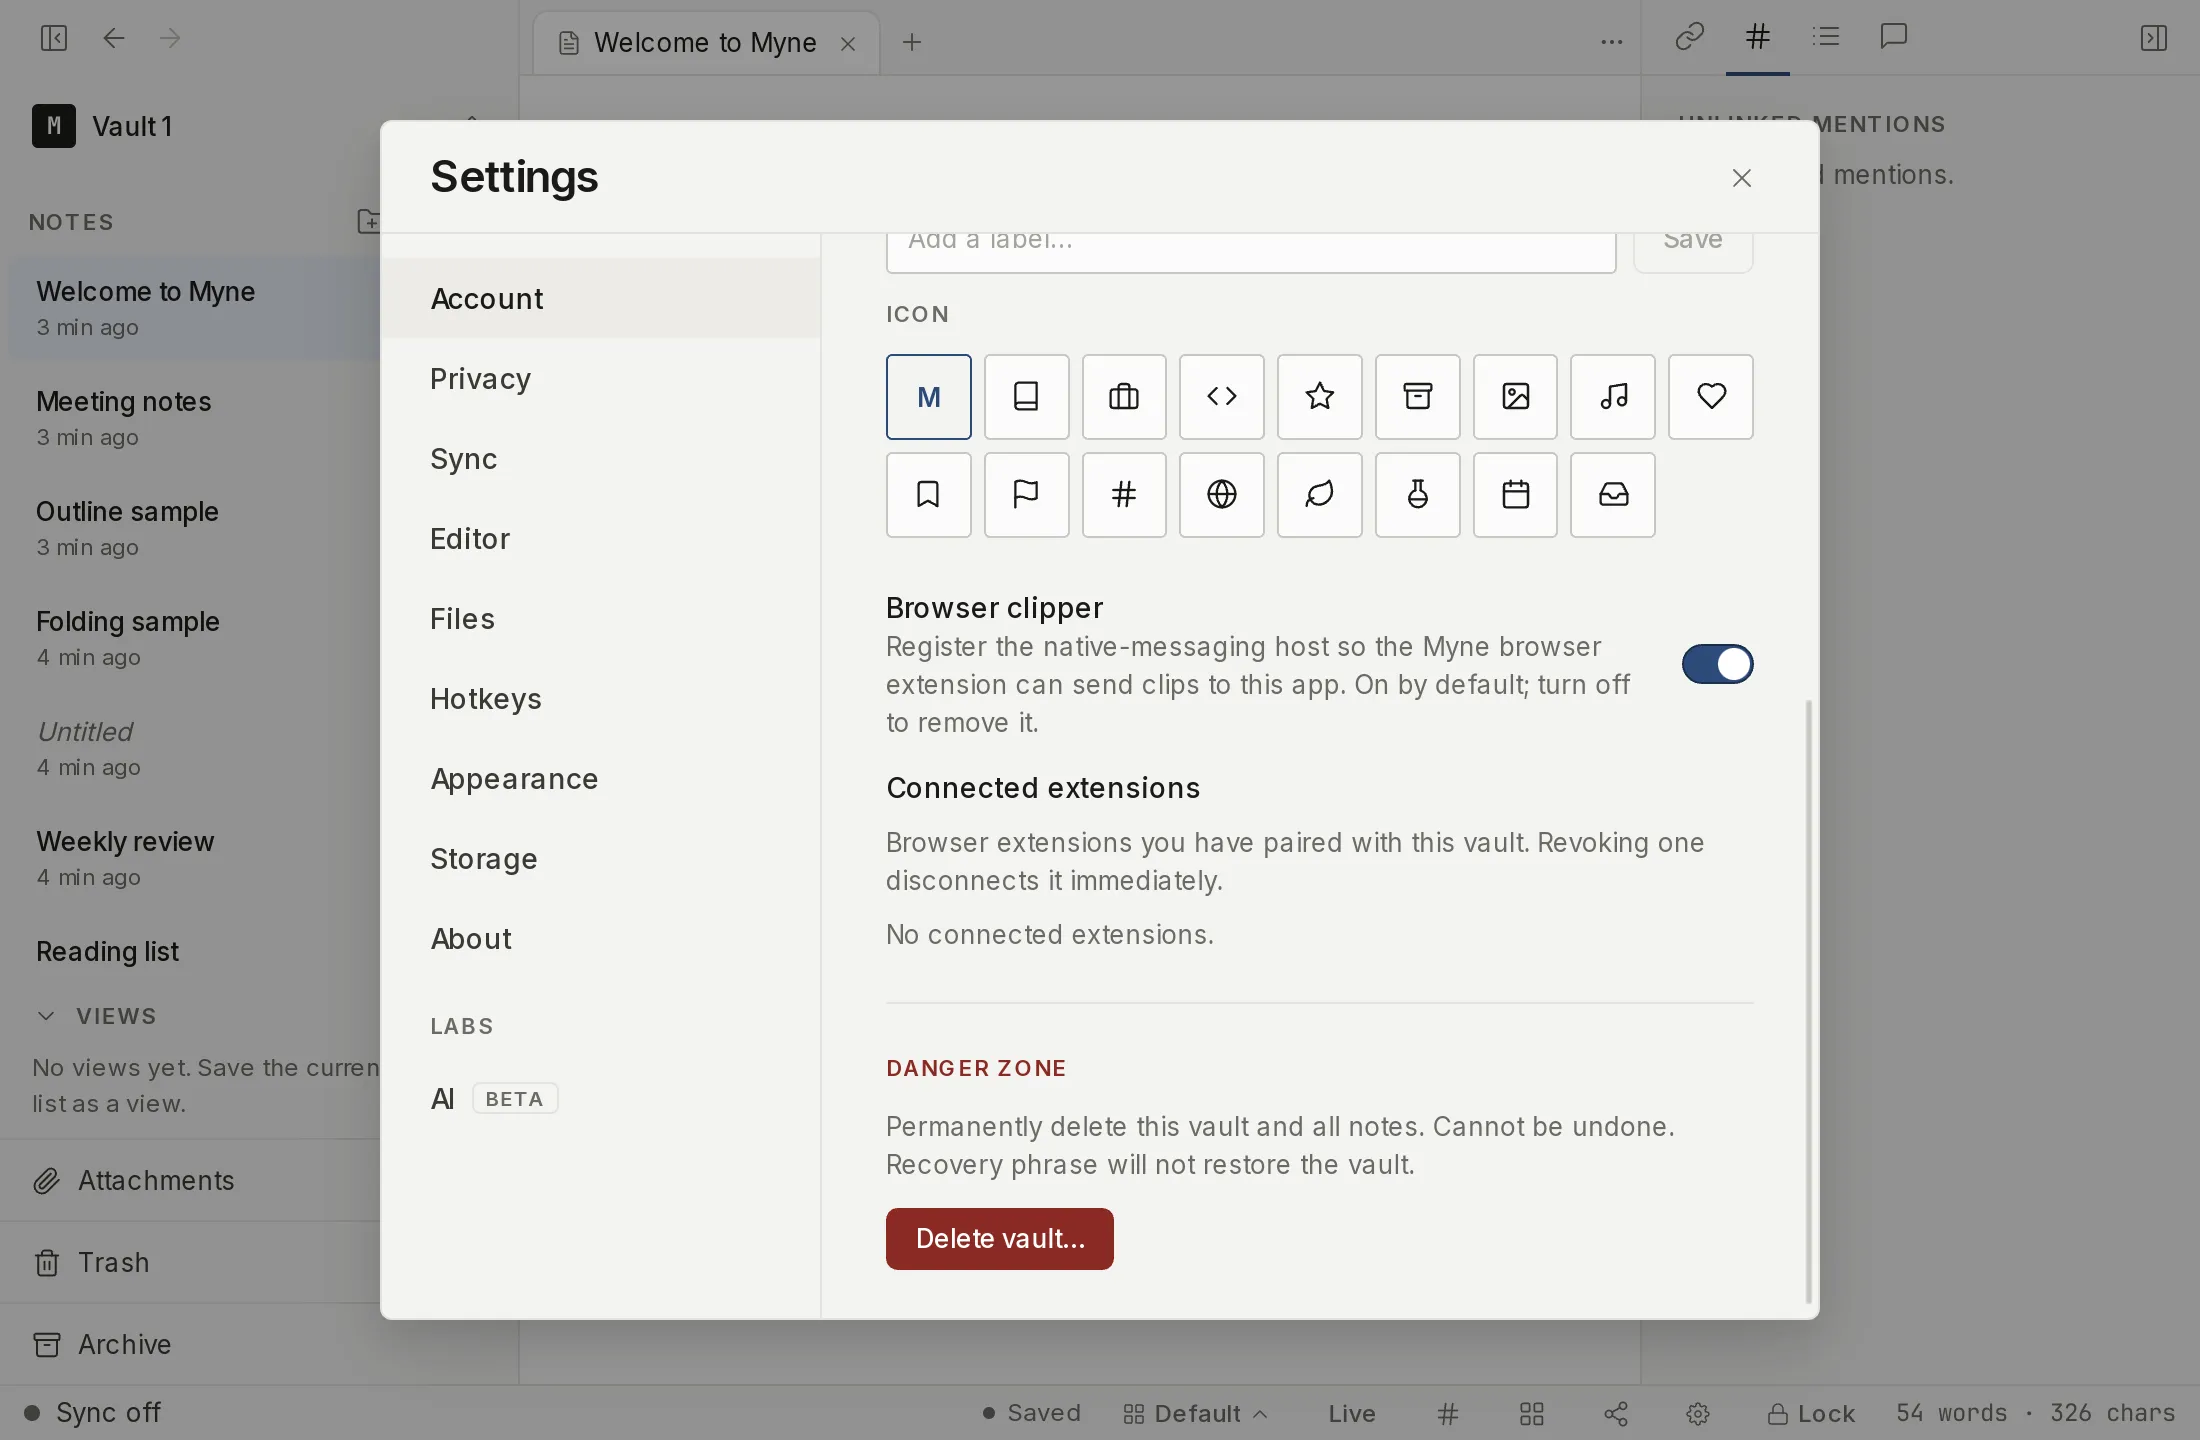Click the settings panel vertical scrollbar
The height and width of the screenshot is (1440, 2200).
(1808, 1000)
